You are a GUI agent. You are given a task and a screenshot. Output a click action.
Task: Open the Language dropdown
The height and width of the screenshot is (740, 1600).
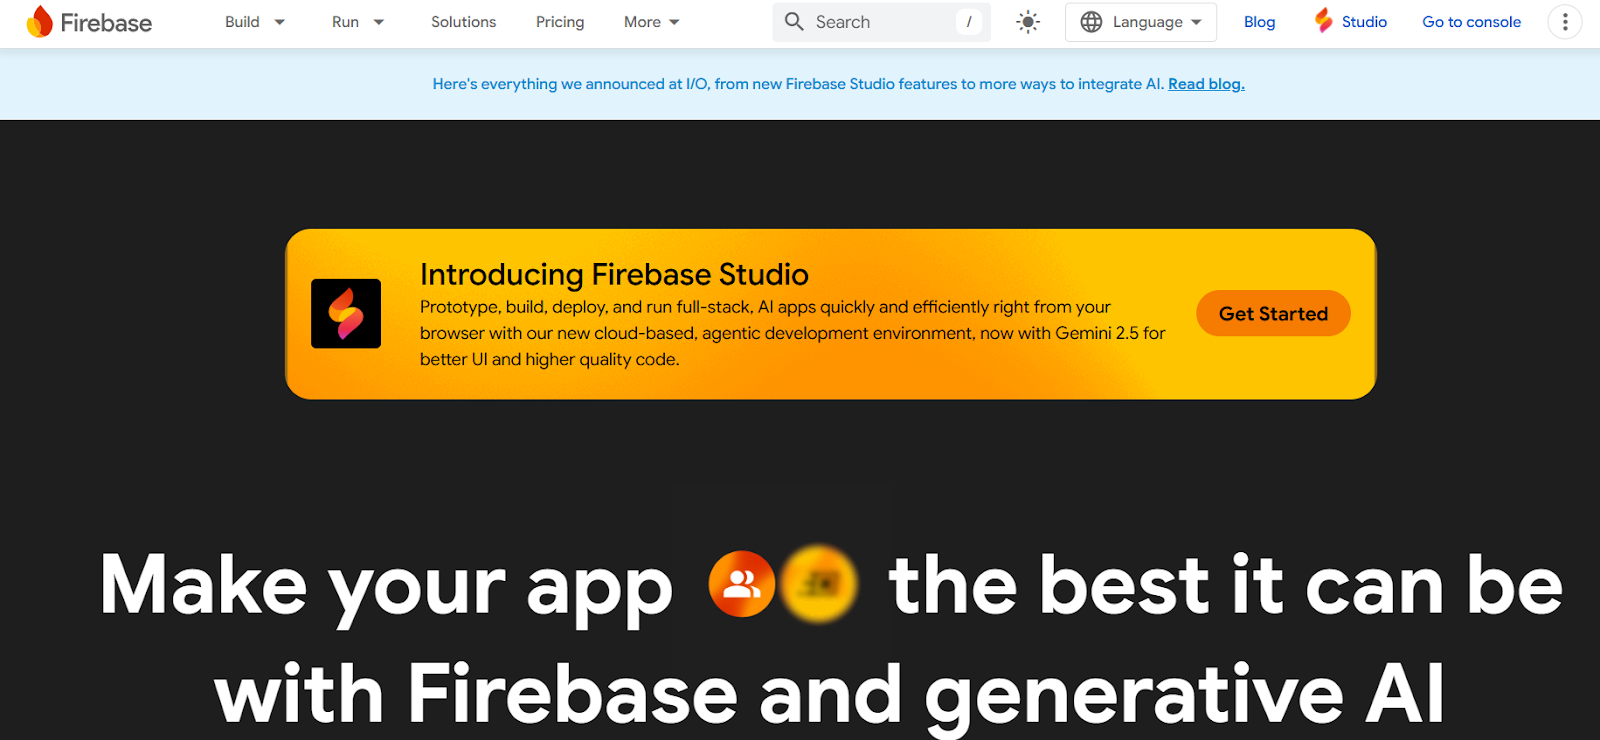coord(1141,21)
